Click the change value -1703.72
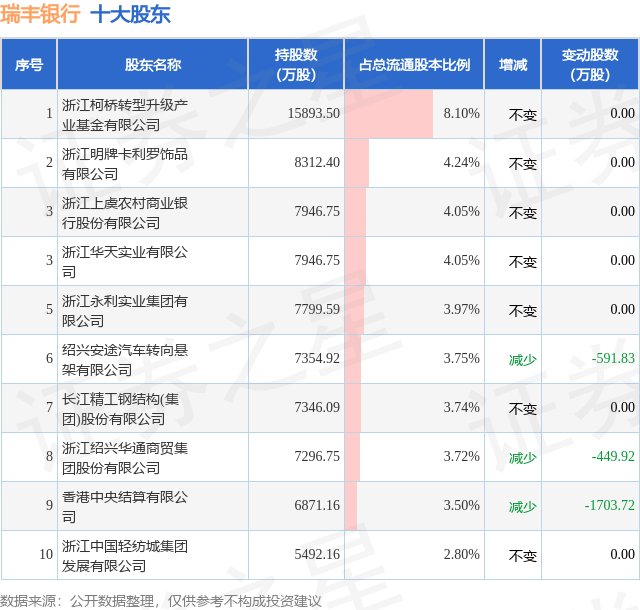This screenshot has height=610, width=640. coord(610,505)
